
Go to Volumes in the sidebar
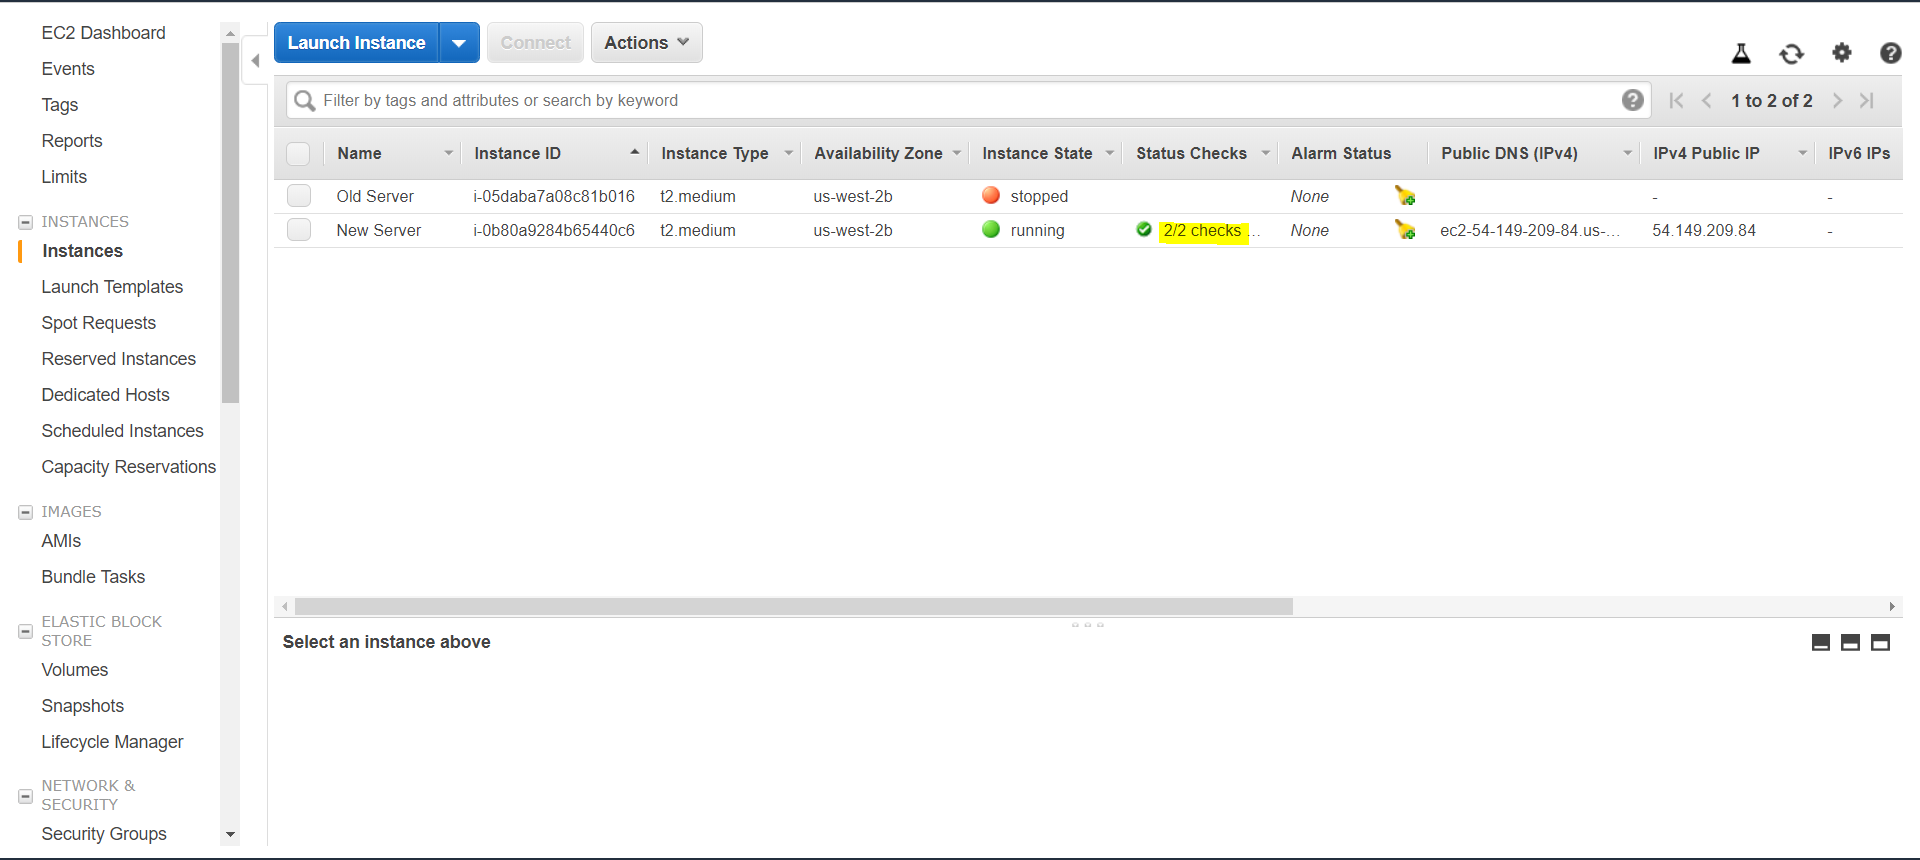click(75, 670)
